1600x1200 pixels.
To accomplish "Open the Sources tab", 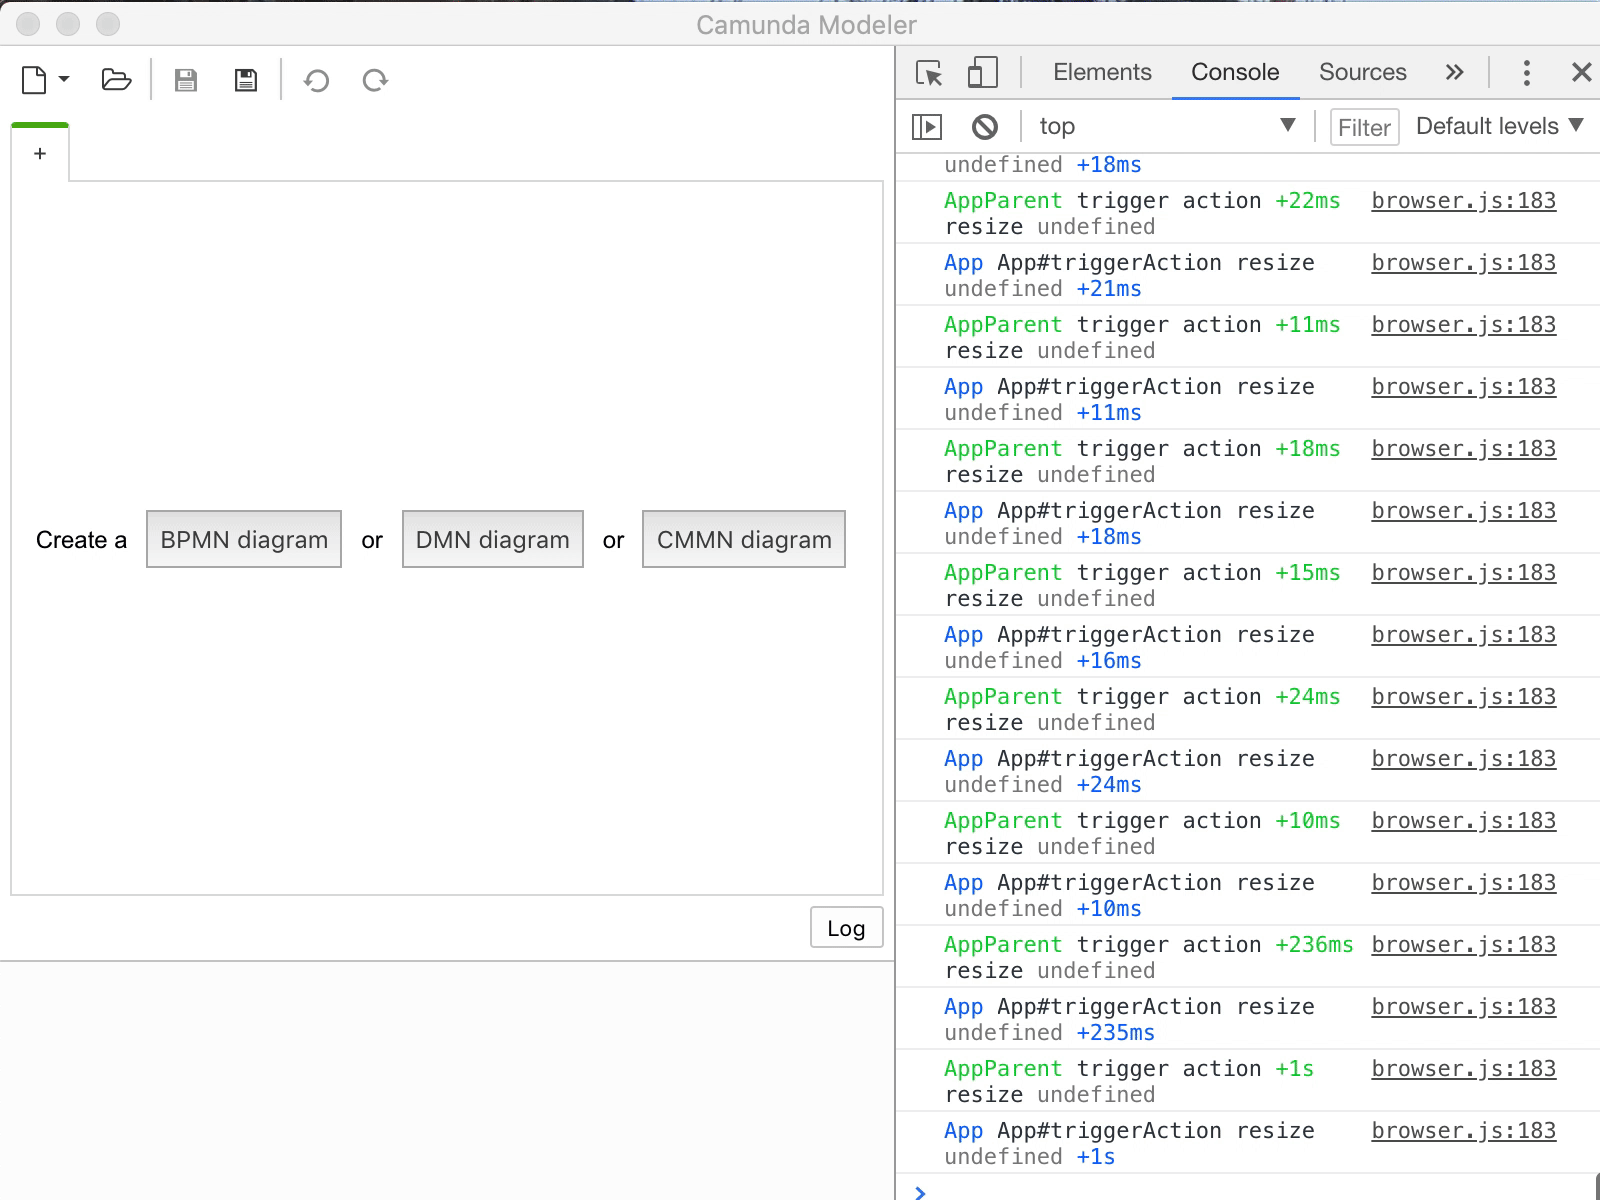I will (1363, 72).
